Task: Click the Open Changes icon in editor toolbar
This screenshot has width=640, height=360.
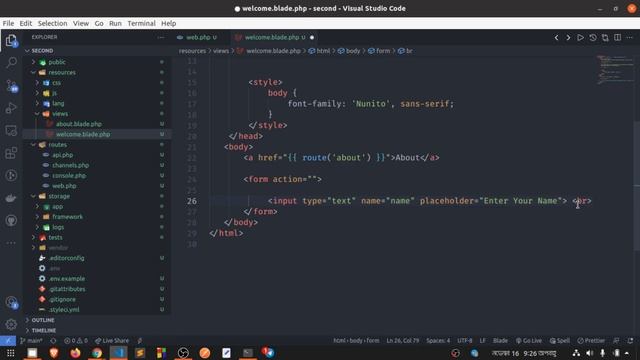Action: point(605,38)
